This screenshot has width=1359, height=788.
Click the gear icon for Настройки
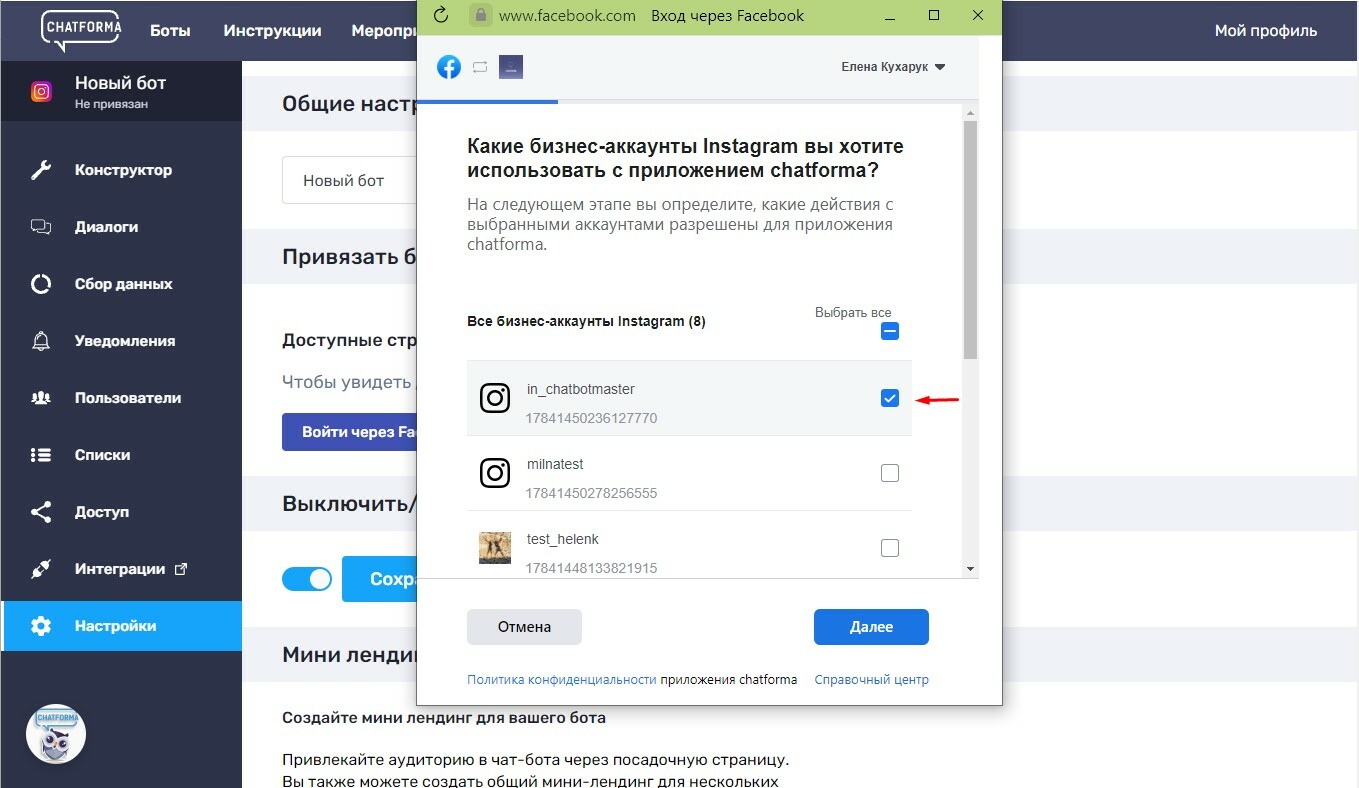41,626
